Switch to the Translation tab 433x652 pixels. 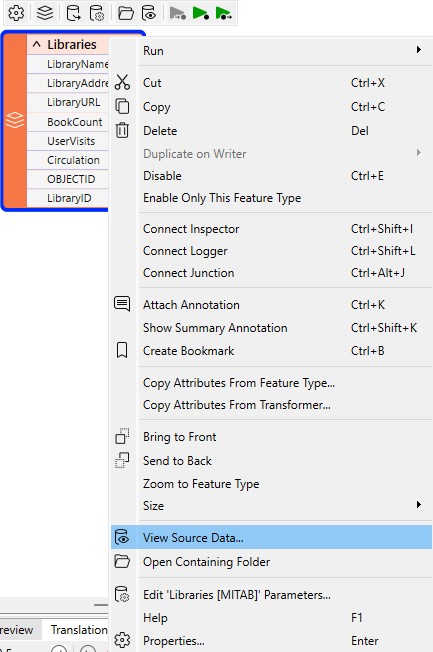click(79, 630)
